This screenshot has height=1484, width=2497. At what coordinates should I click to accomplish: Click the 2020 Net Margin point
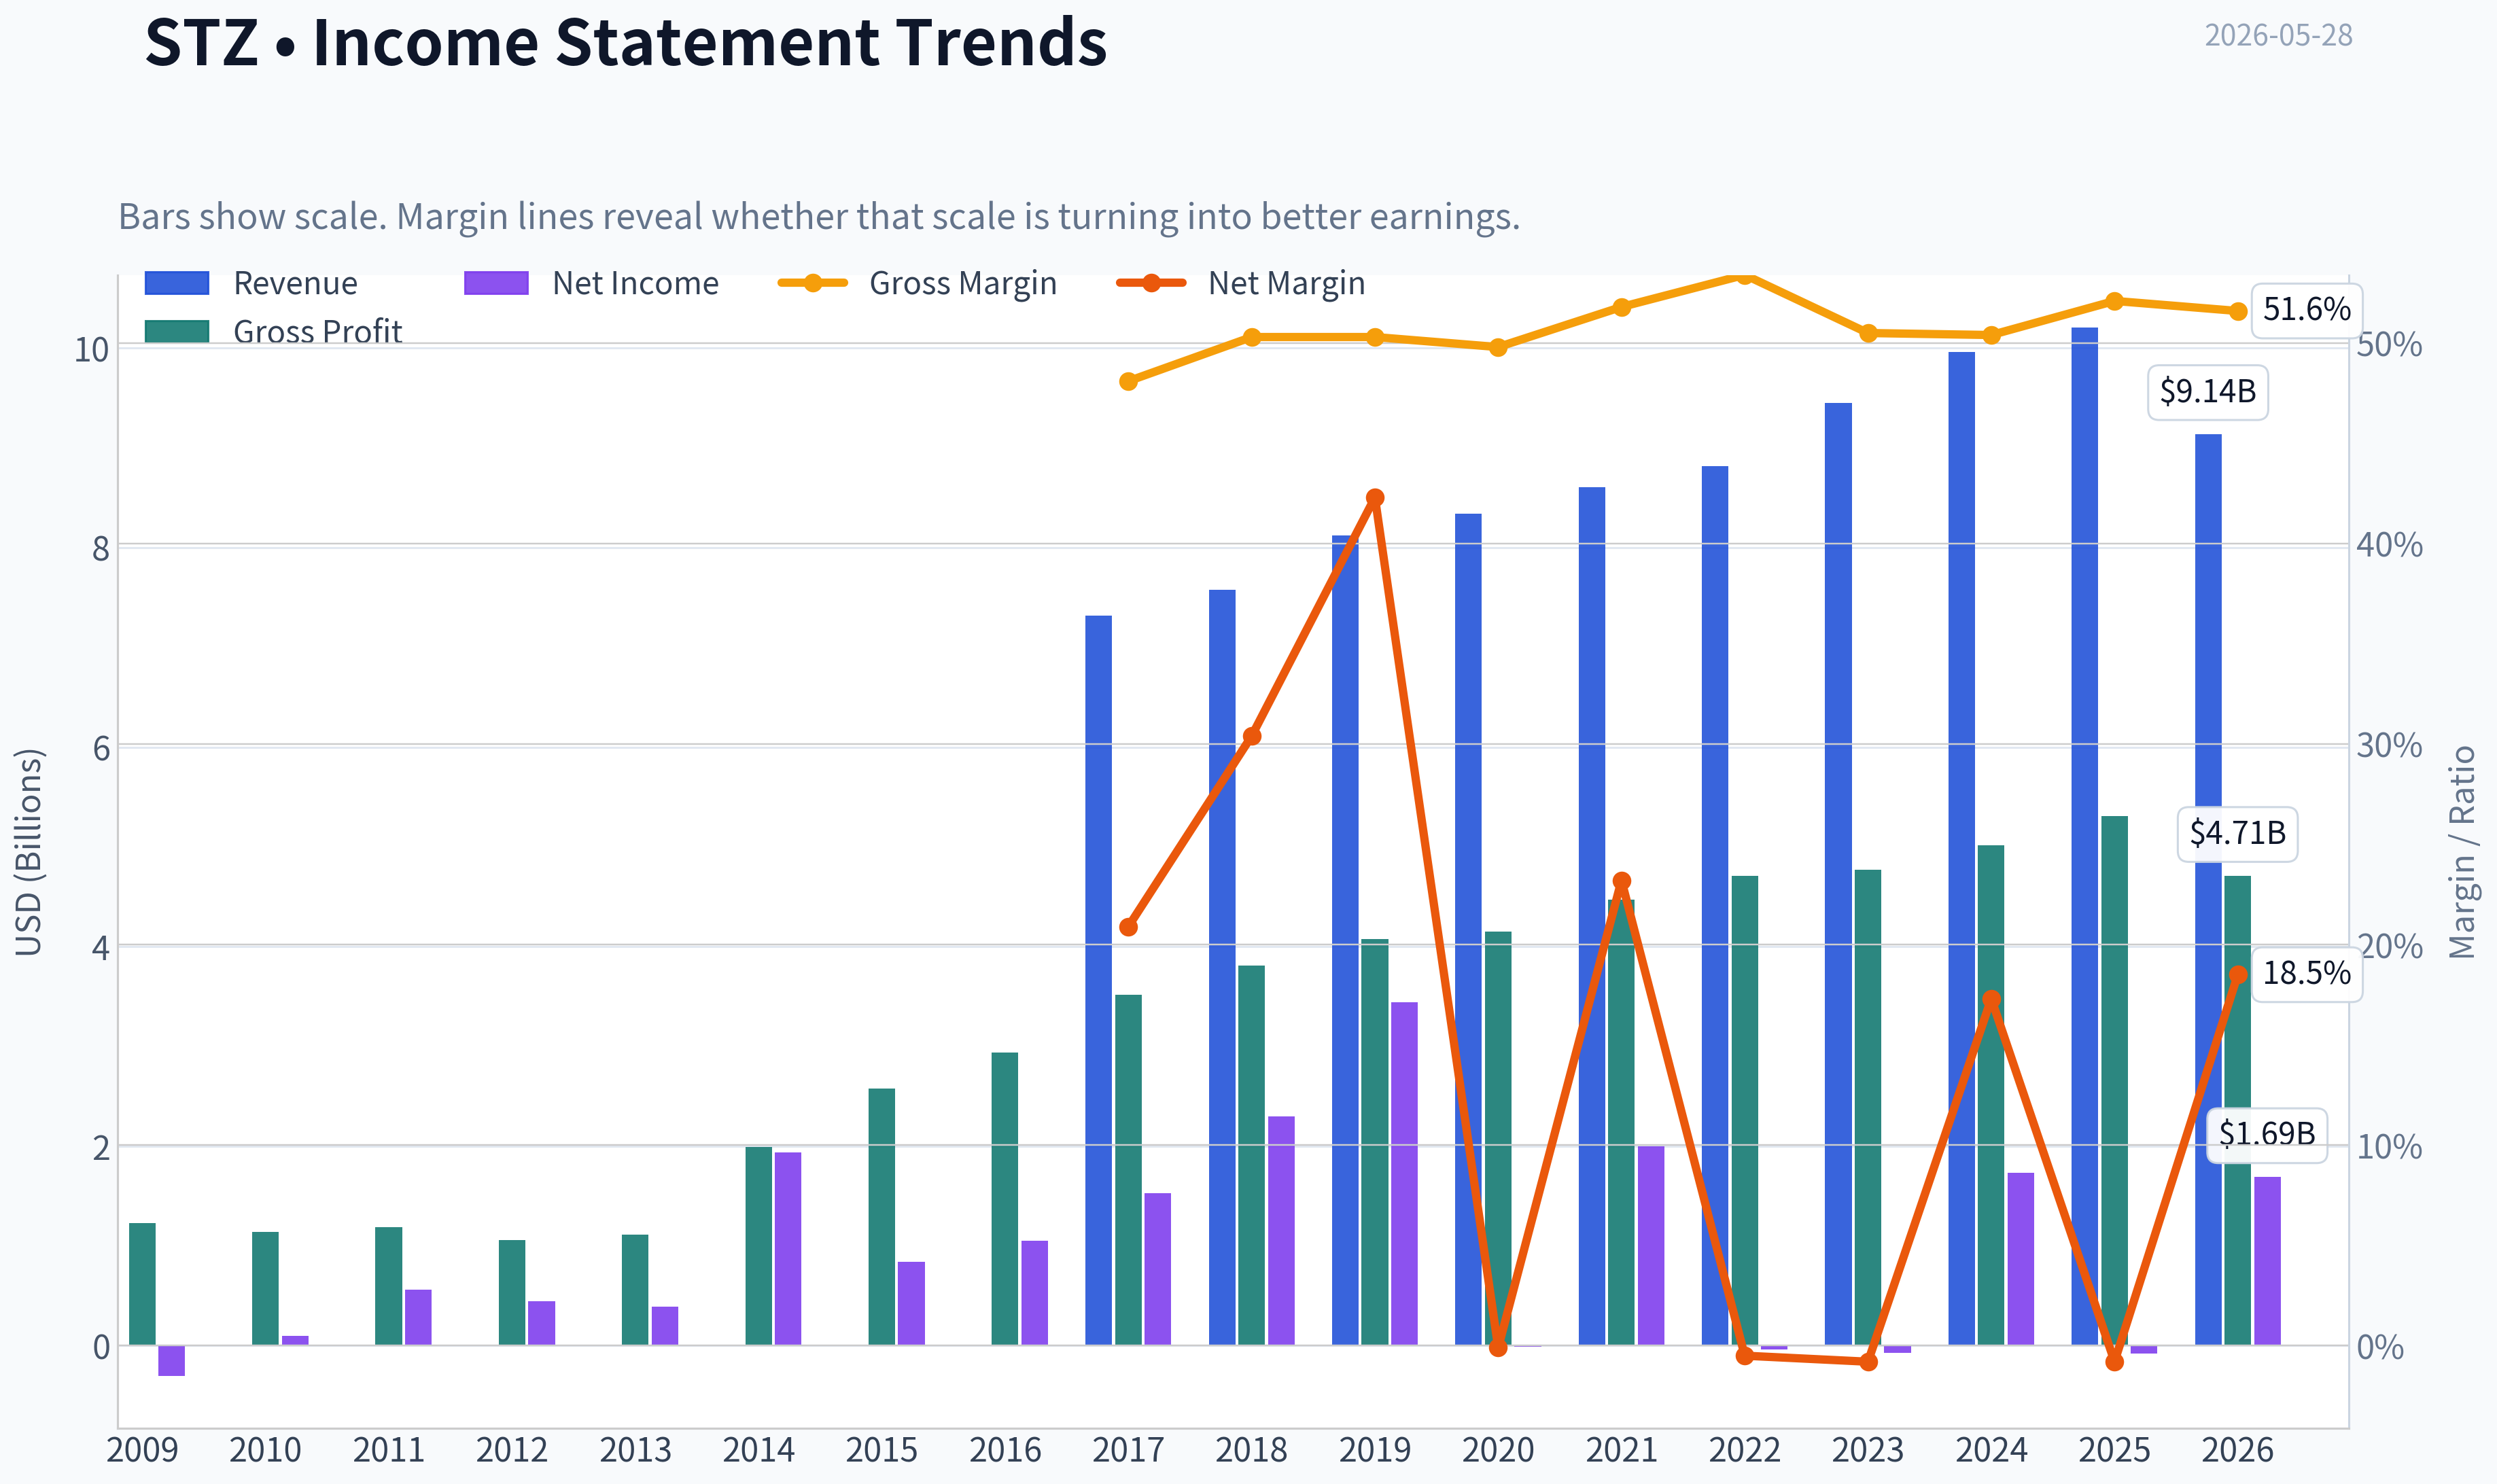click(x=1498, y=1348)
